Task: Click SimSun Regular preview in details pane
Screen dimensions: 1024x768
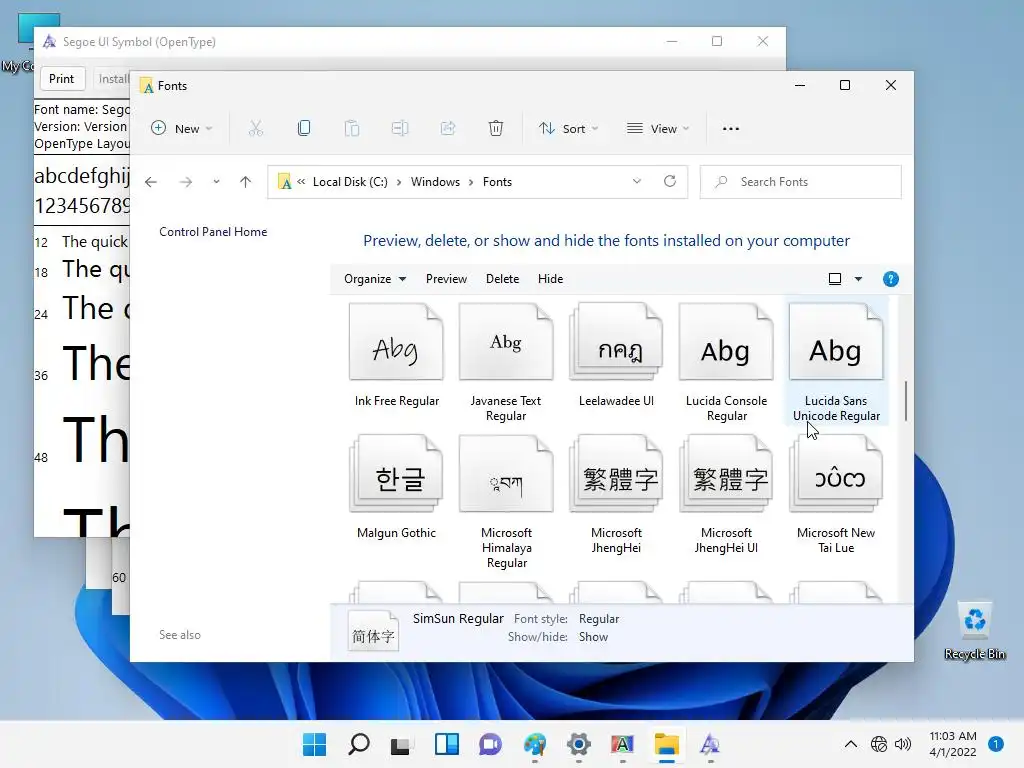Action: click(x=373, y=632)
